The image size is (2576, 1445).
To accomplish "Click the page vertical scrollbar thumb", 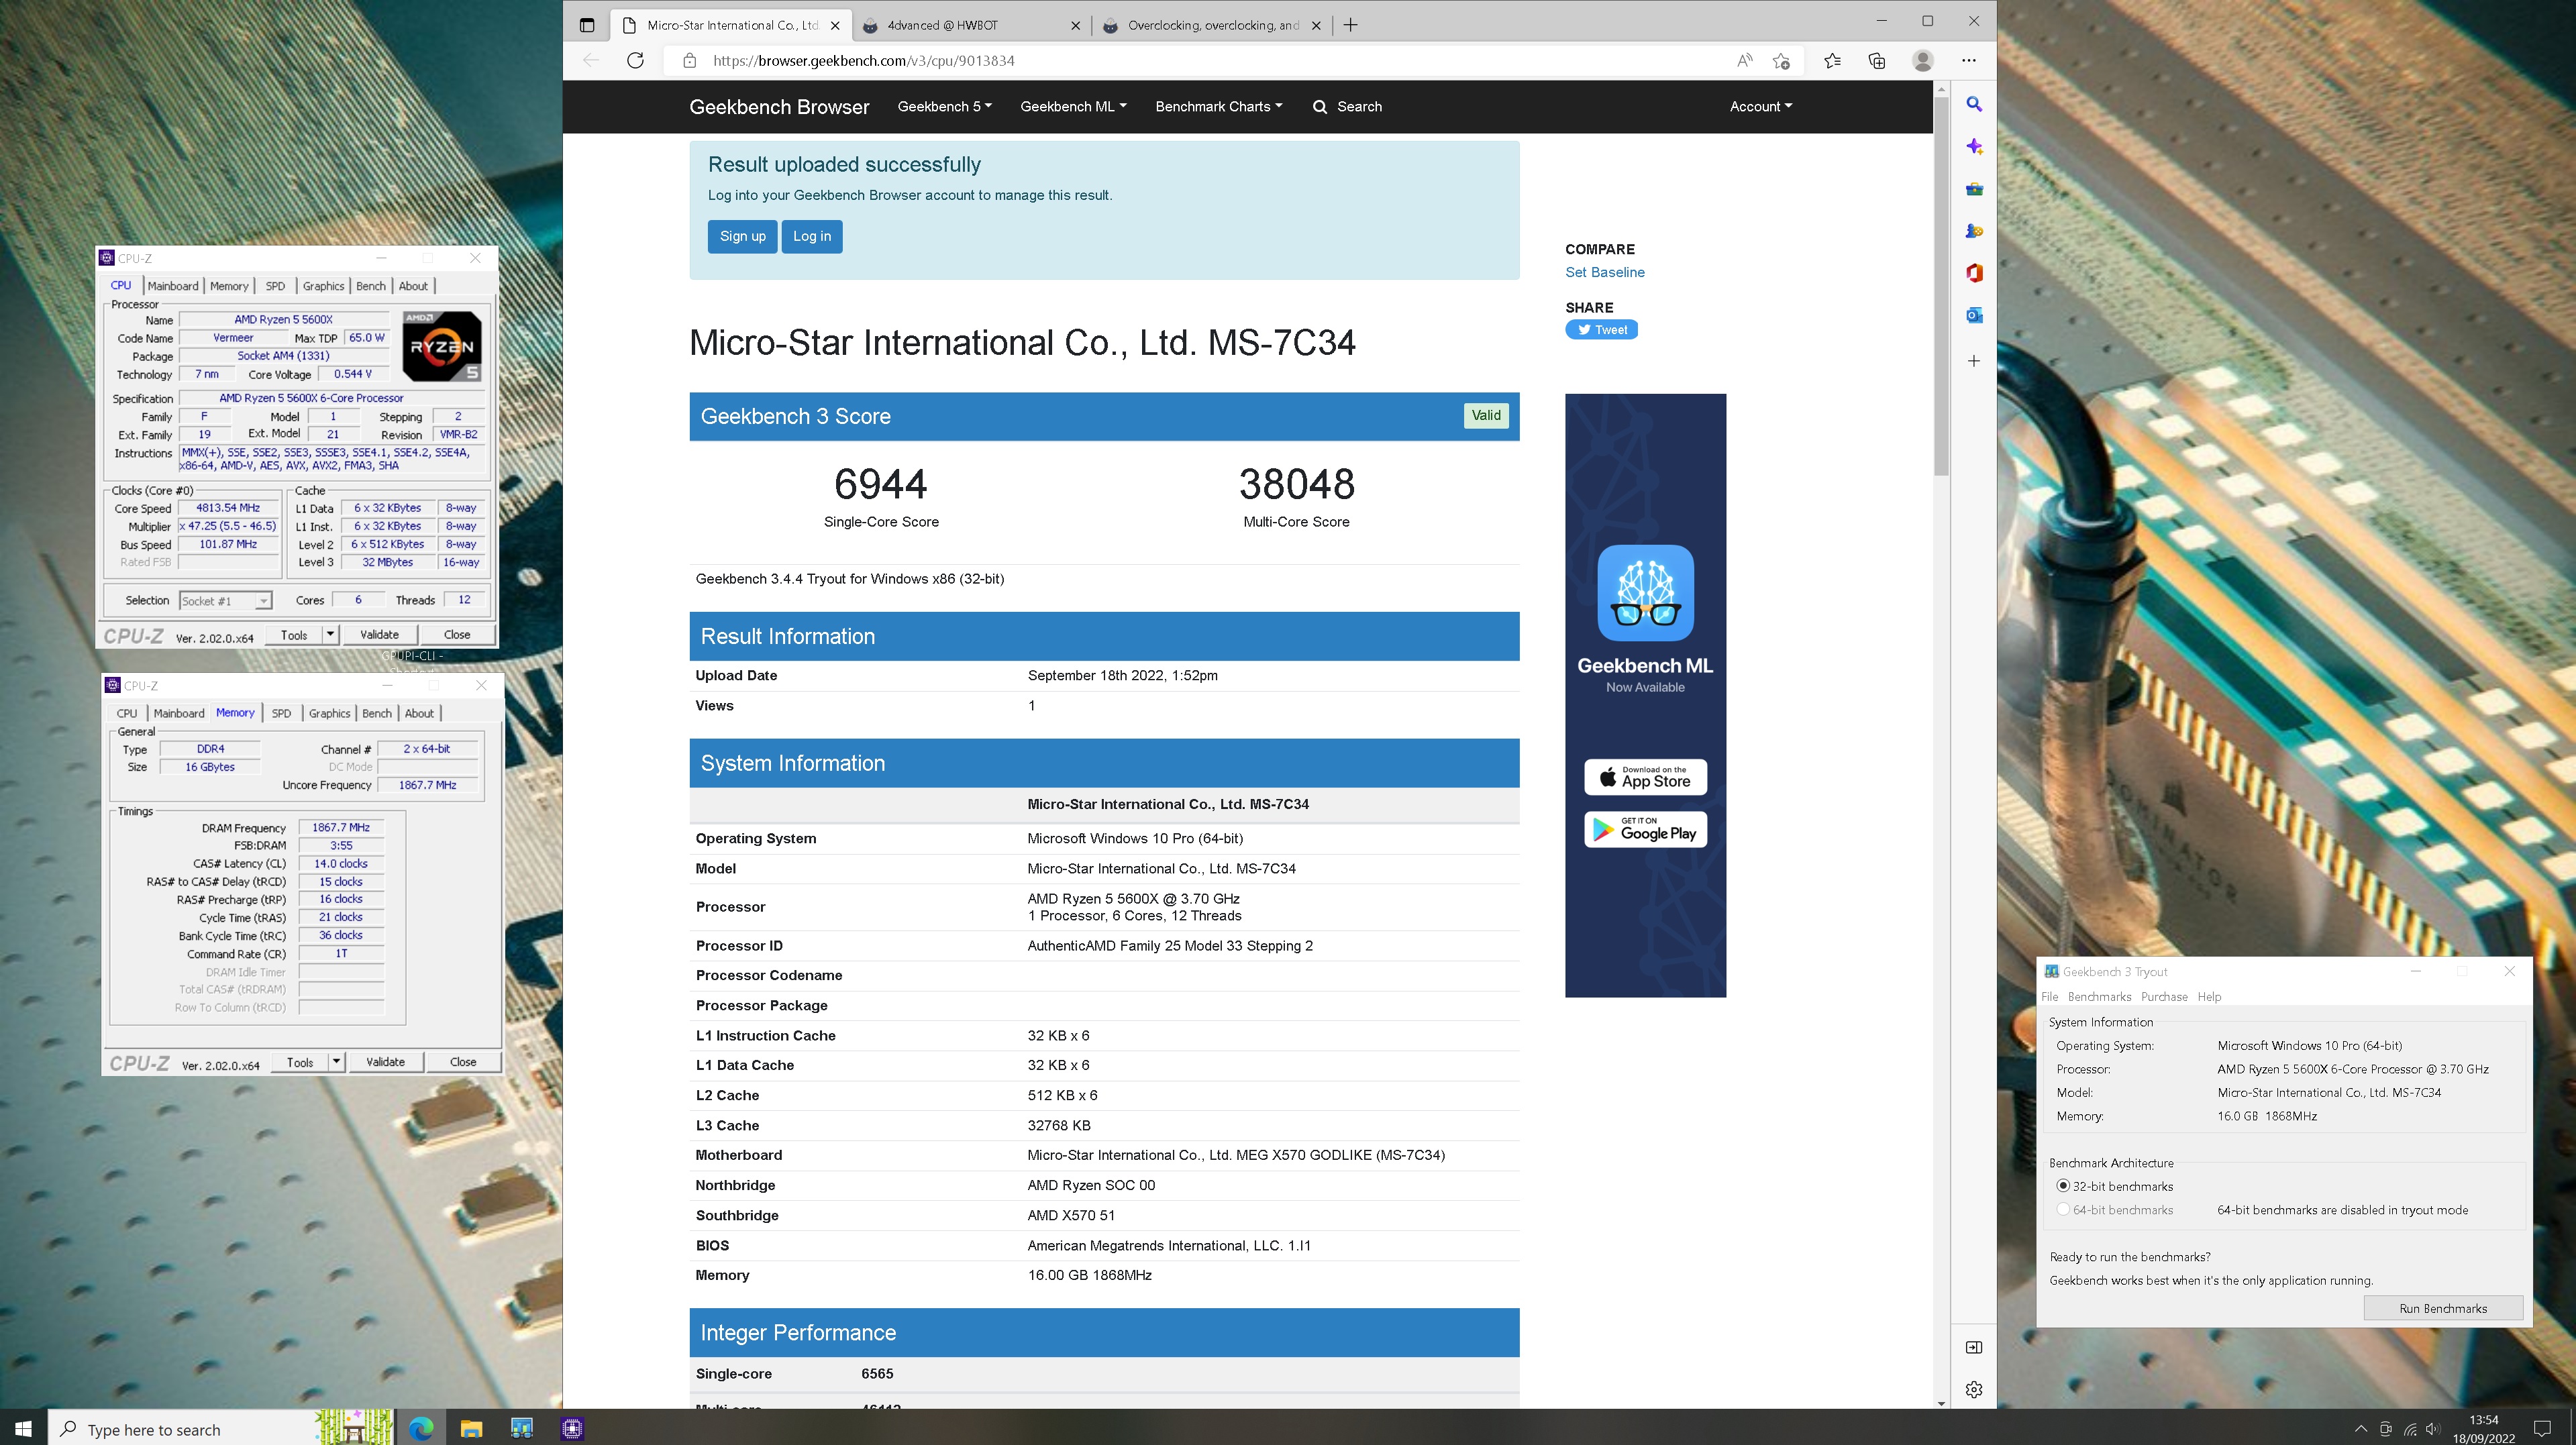I will (x=1941, y=285).
